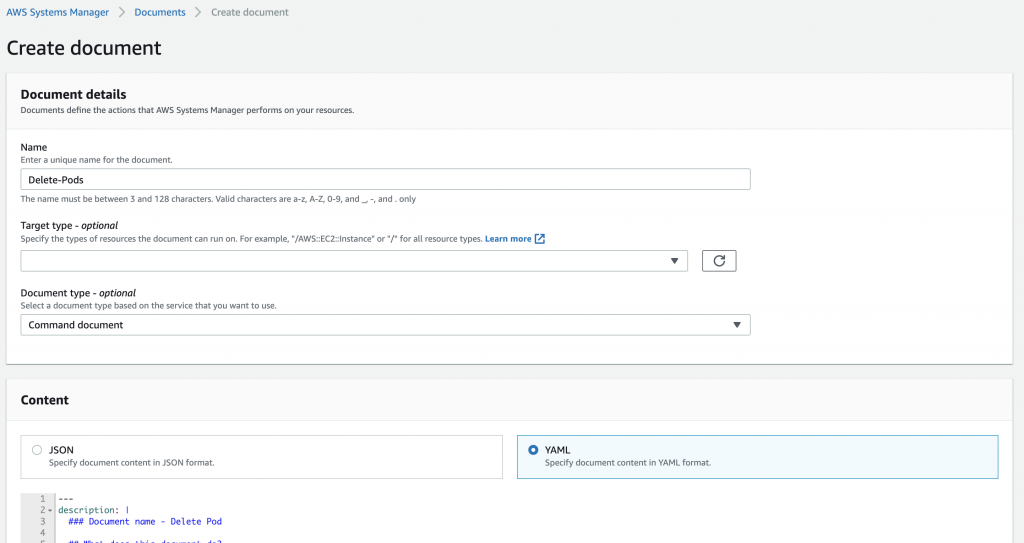This screenshot has width=1024, height=543.
Task: Click the Create document breadcrumb item
Action: point(248,13)
